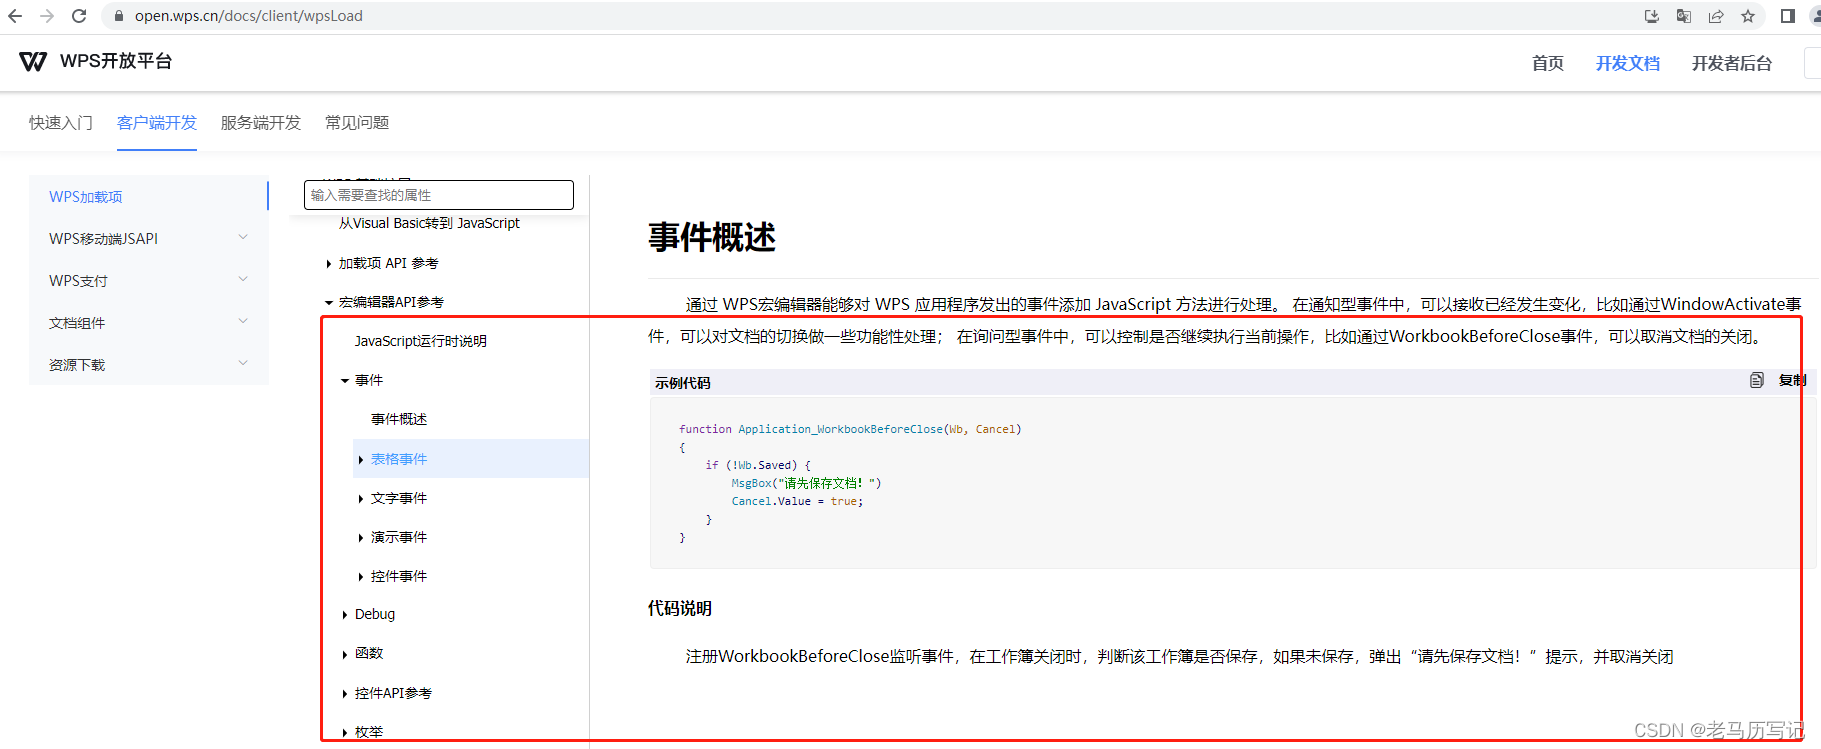The width and height of the screenshot is (1821, 749).
Task: Click the 事件概述 page heading
Action: [712, 238]
